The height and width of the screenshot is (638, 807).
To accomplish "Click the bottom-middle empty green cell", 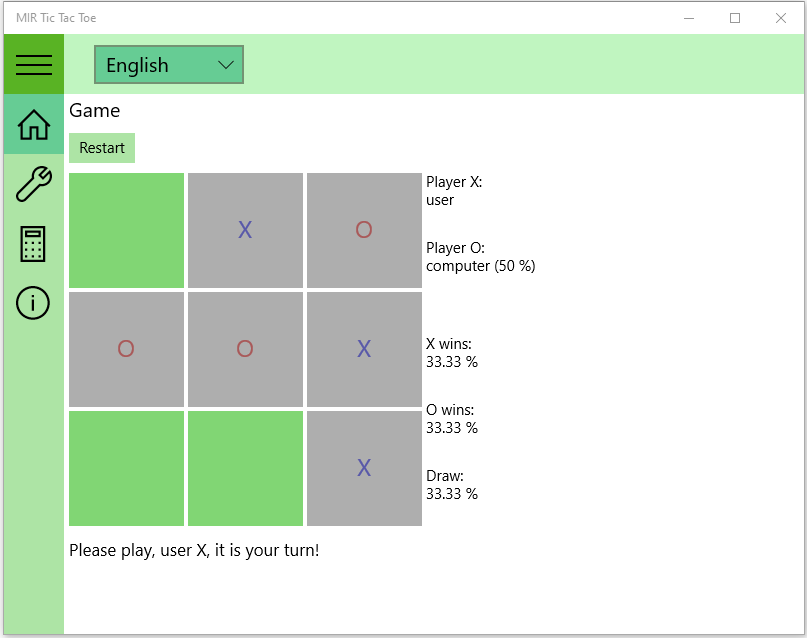I will point(244,467).
